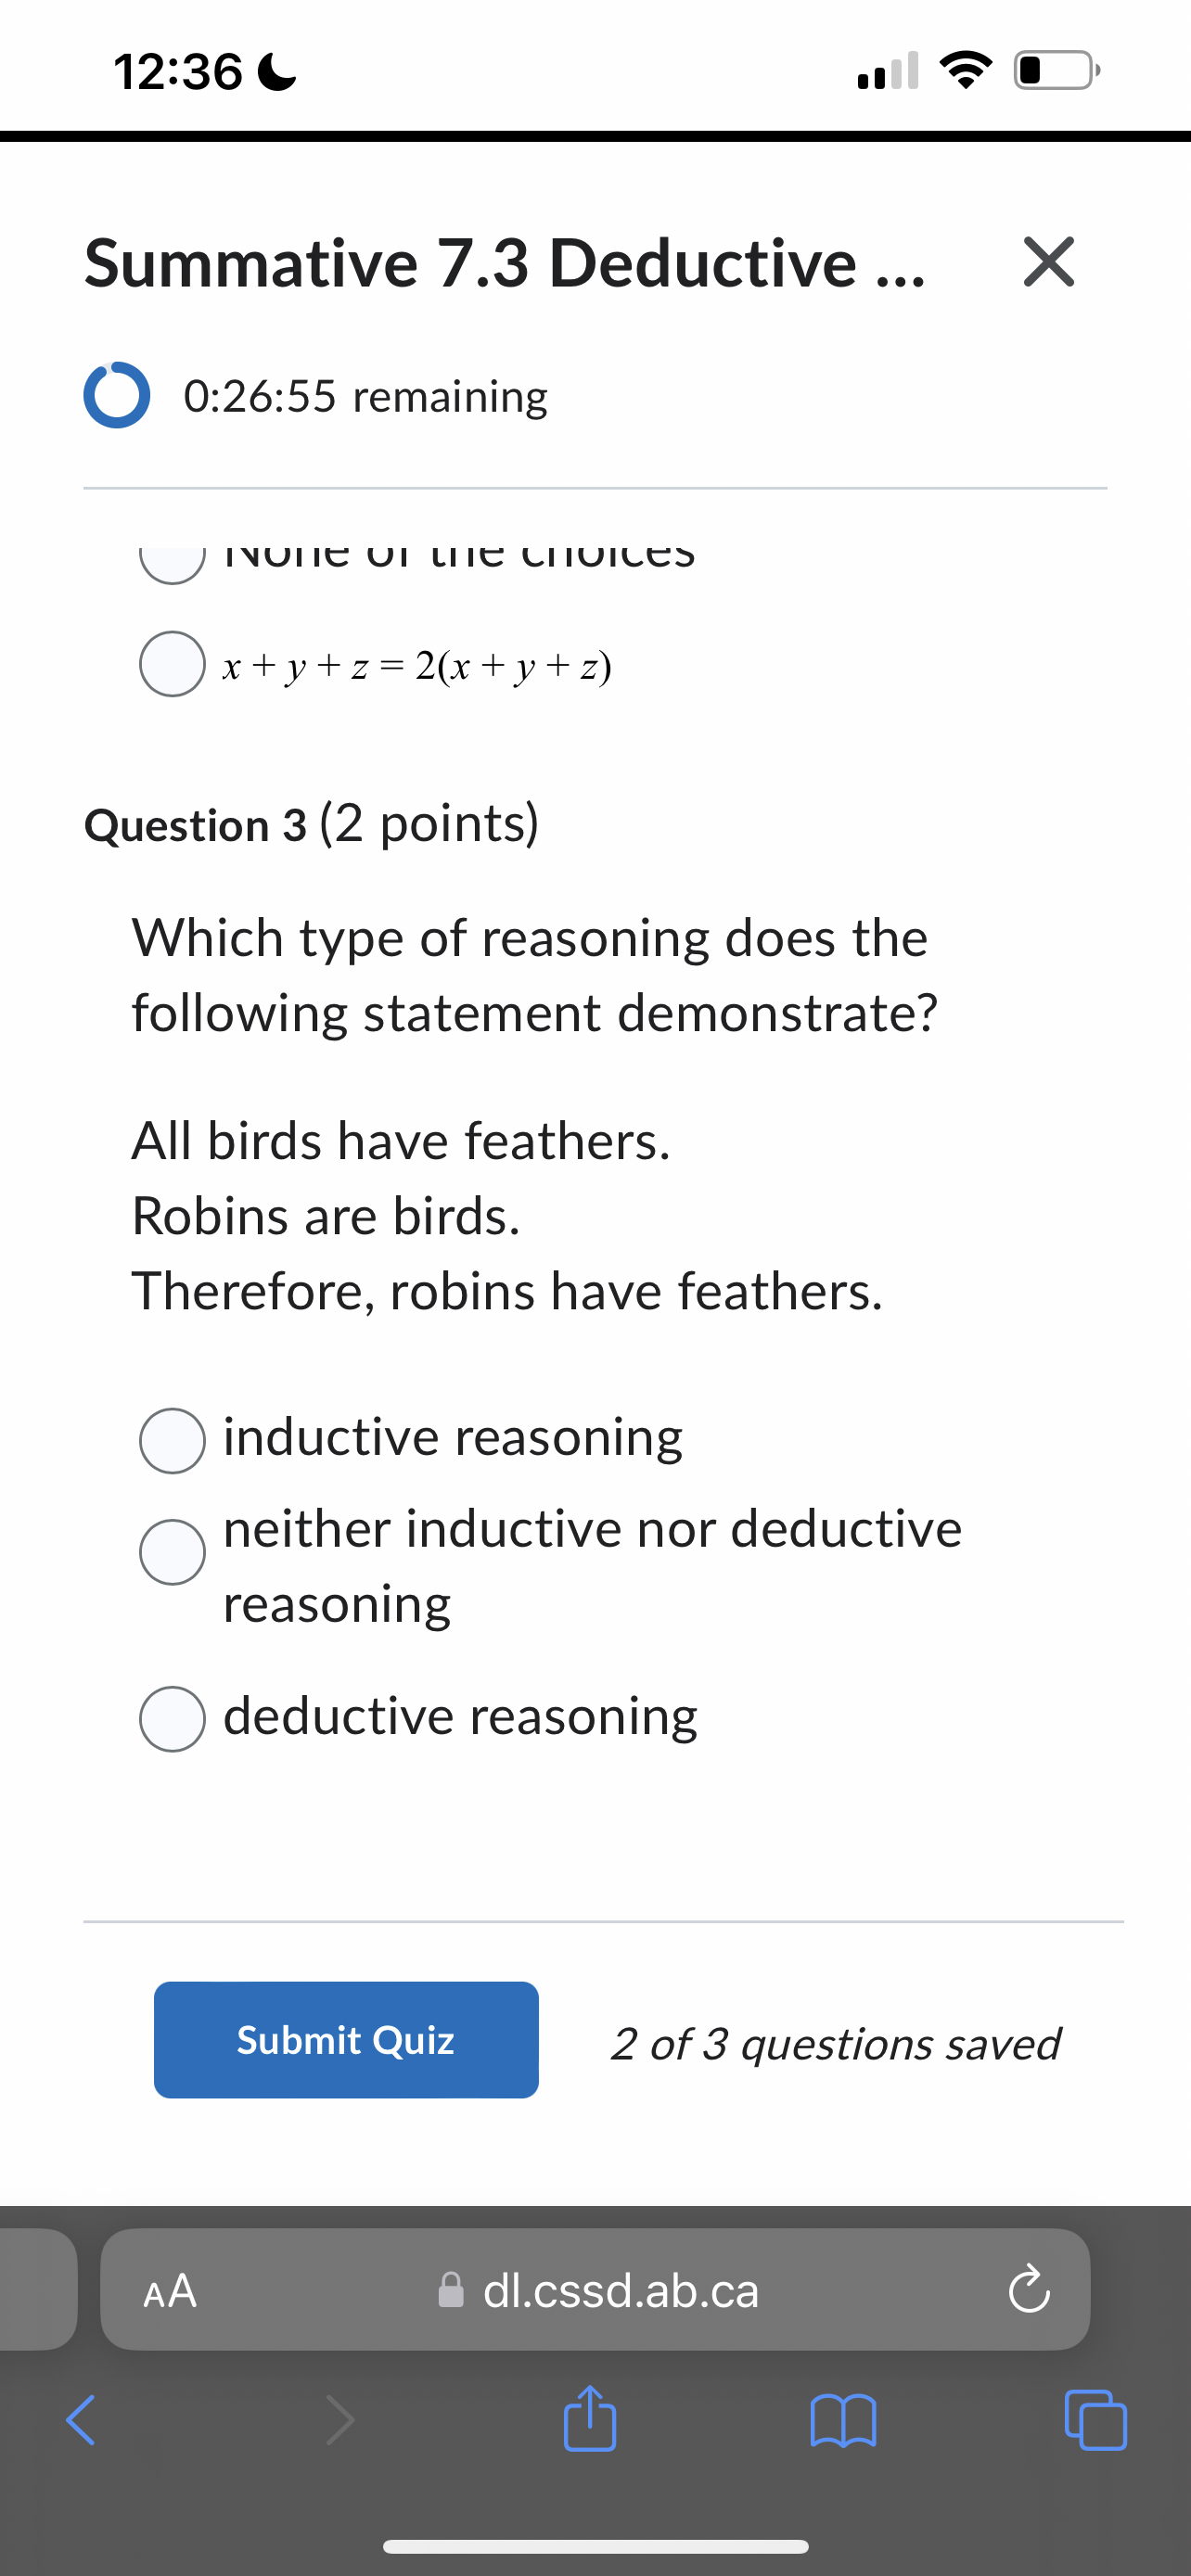Tap the Wi-Fi icon in status bar
Image resolution: width=1191 pixels, height=2576 pixels.
tap(966, 68)
